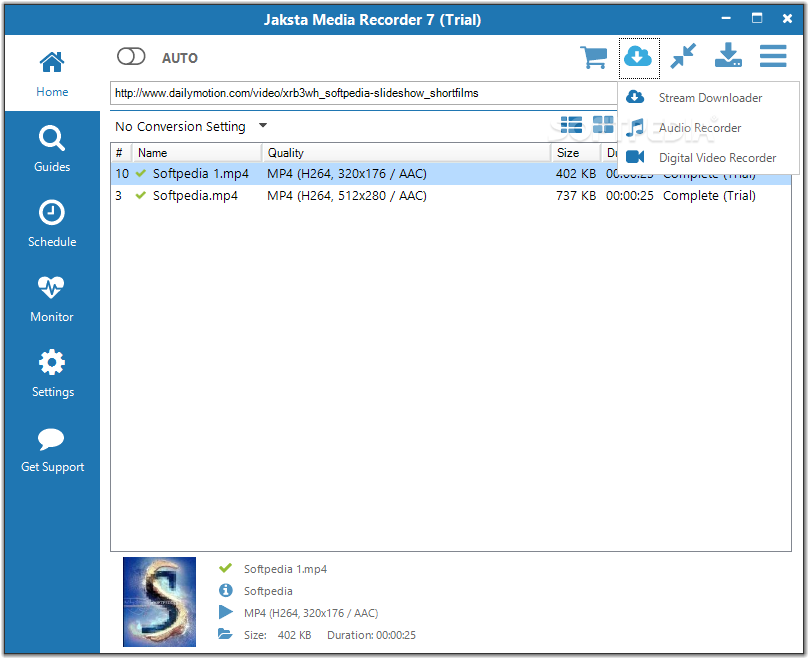Click the compact view arrows icon

pos(683,56)
